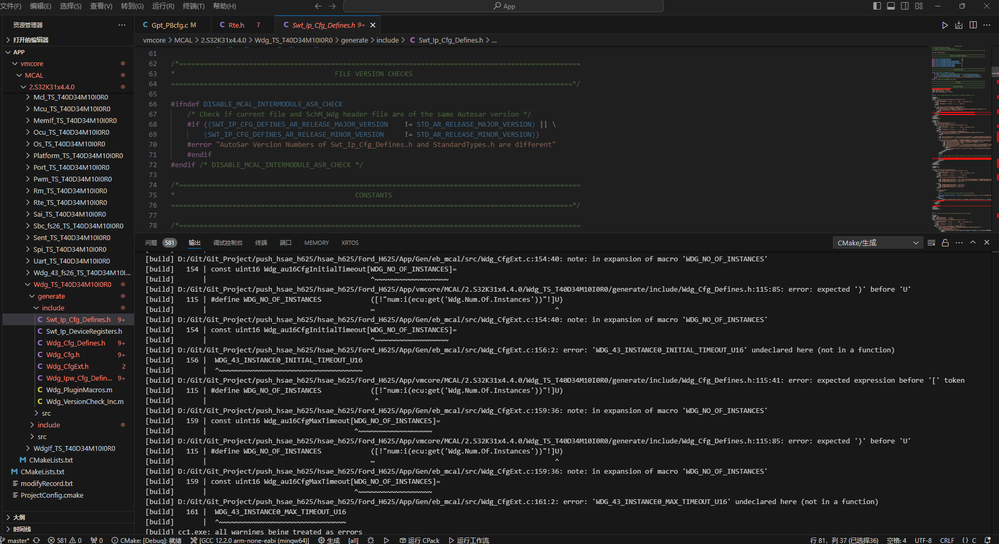Open the 选择(S) menu
Image resolution: width=999 pixels, height=544 pixels.
pos(71,6)
